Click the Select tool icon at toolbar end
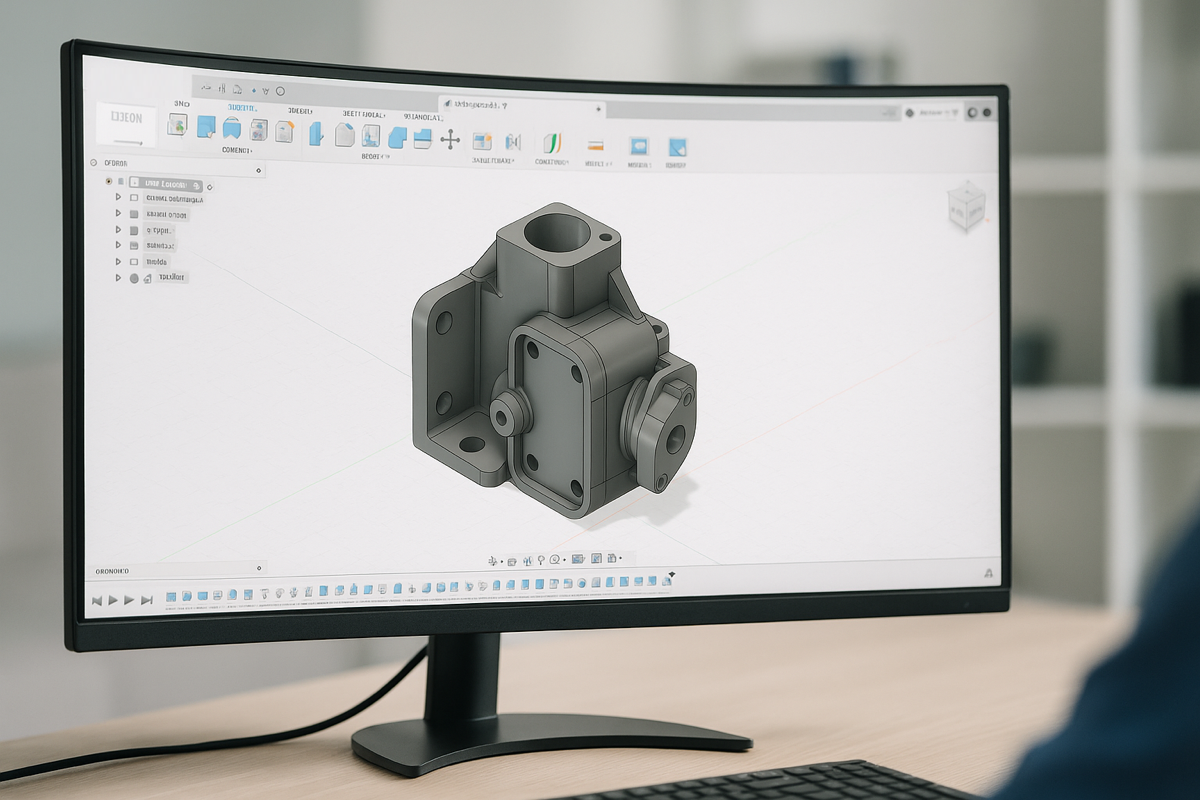Image resolution: width=1200 pixels, height=800 pixels. tap(677, 147)
